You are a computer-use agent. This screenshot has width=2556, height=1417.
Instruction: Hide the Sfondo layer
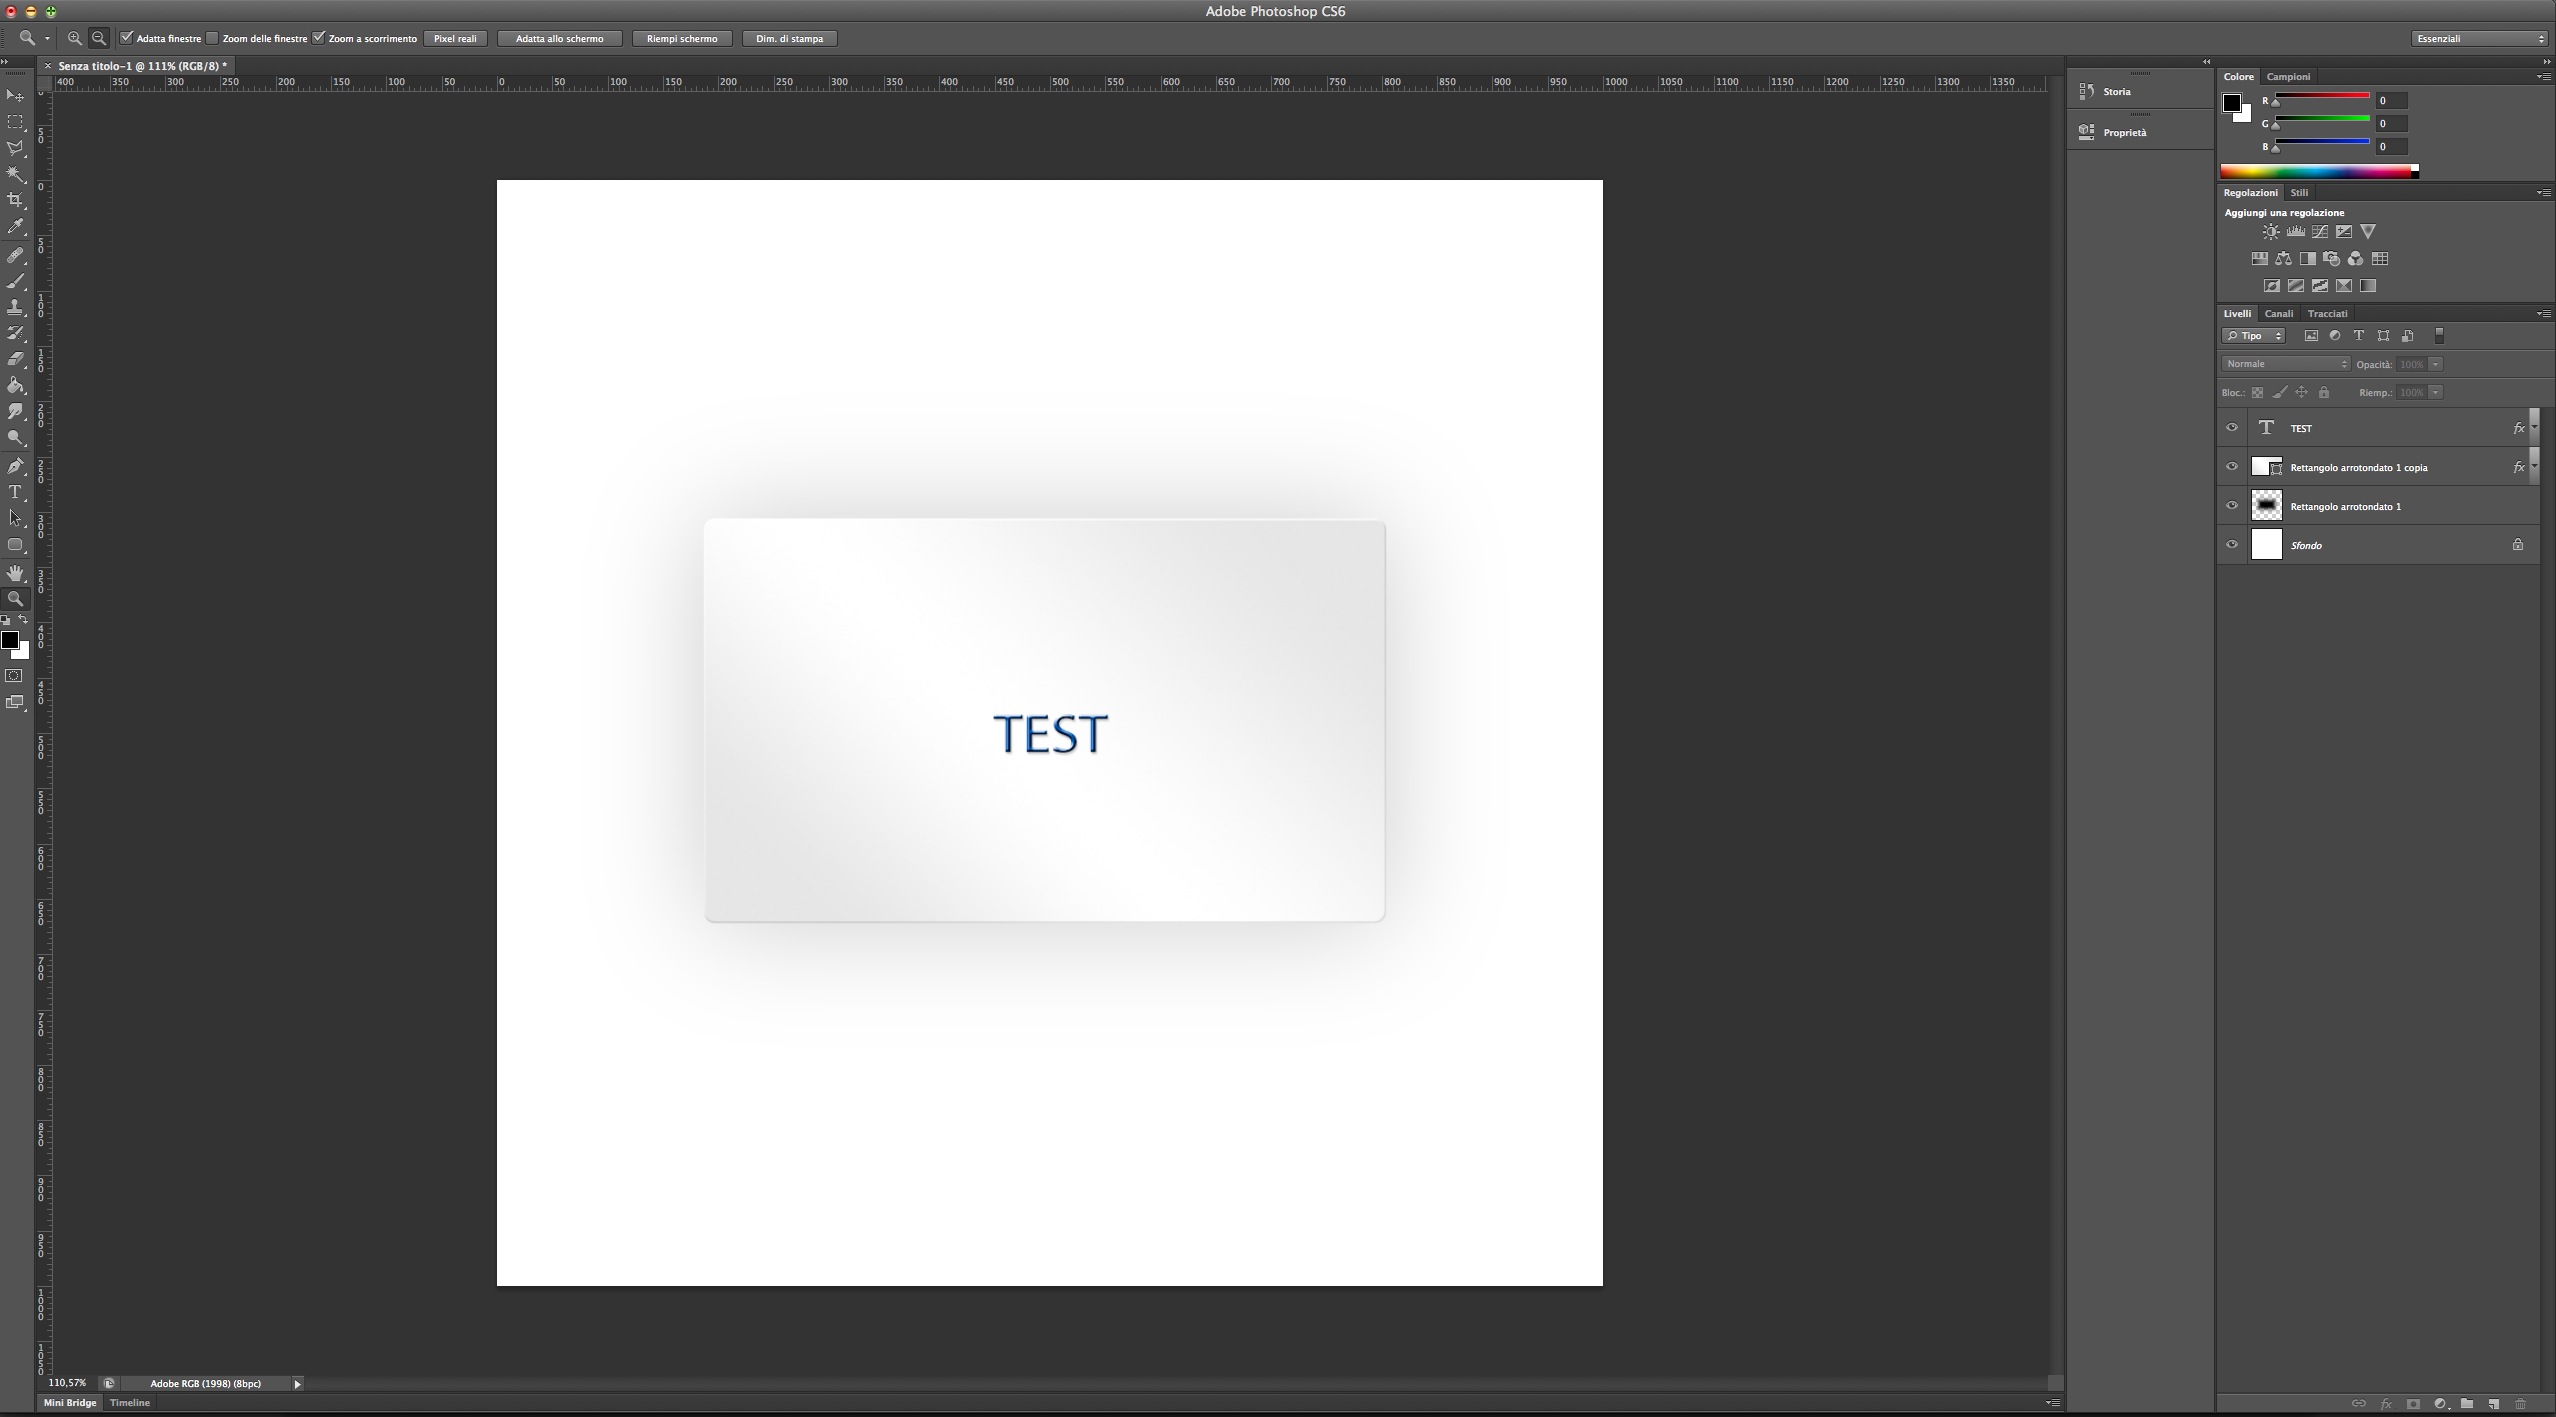point(2232,545)
